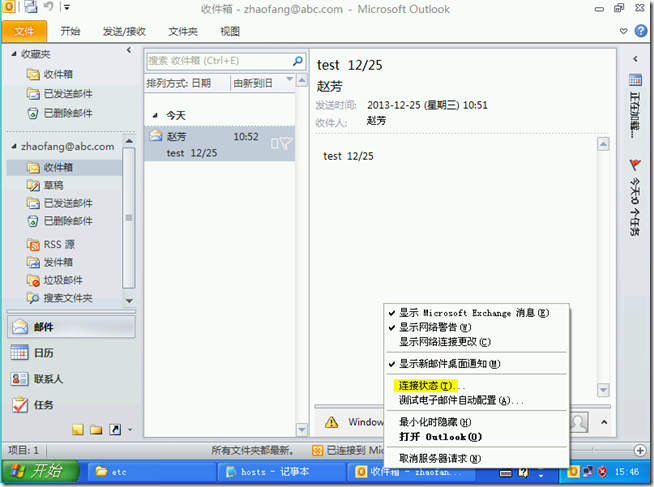654x487 pixels.
Task: Collapse the 今天 message group
Action: [155, 115]
